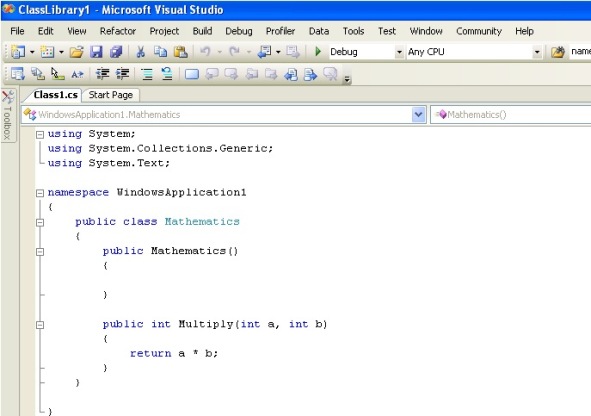The height and width of the screenshot is (416, 591).
Task: Start debugging with green play arrow
Action: click(x=318, y=51)
